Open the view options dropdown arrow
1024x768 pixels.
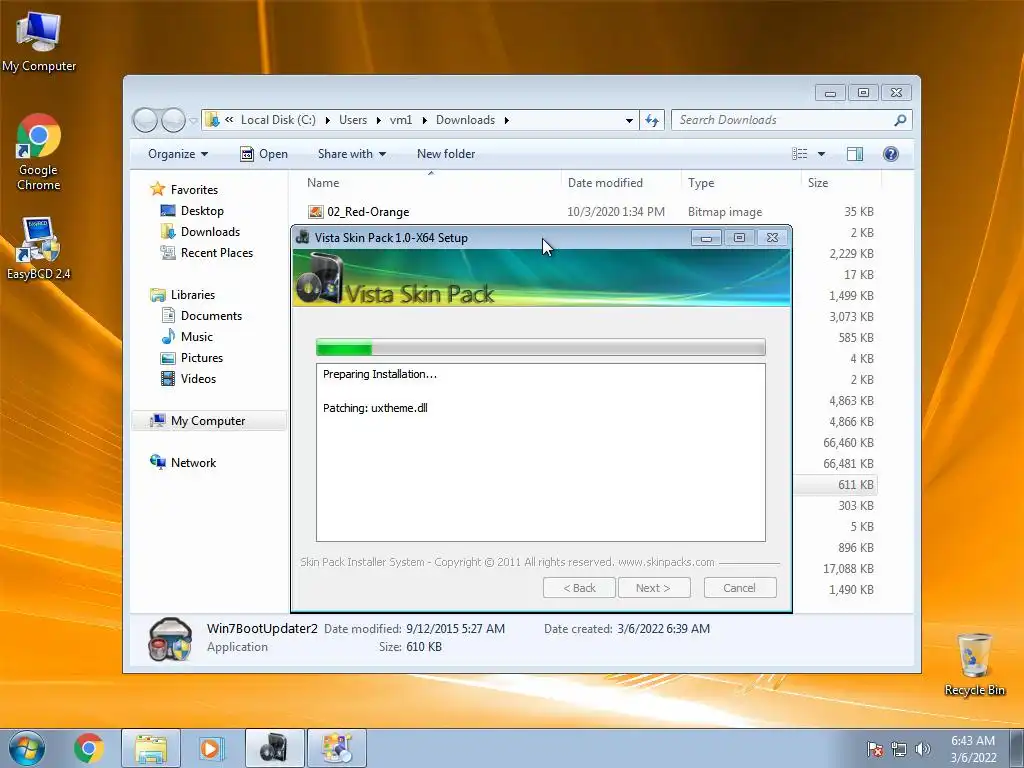click(822, 154)
